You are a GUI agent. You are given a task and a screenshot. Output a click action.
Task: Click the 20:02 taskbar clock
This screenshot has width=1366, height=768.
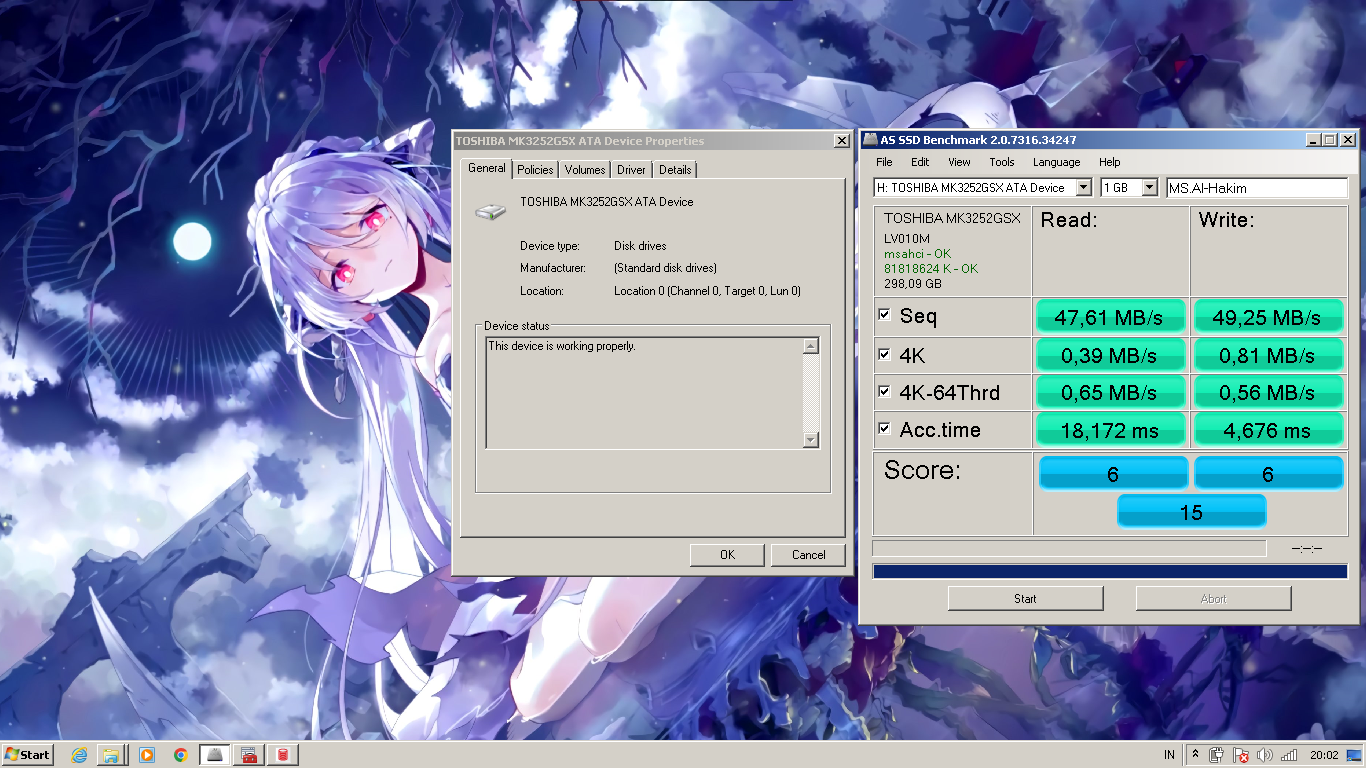point(1324,755)
